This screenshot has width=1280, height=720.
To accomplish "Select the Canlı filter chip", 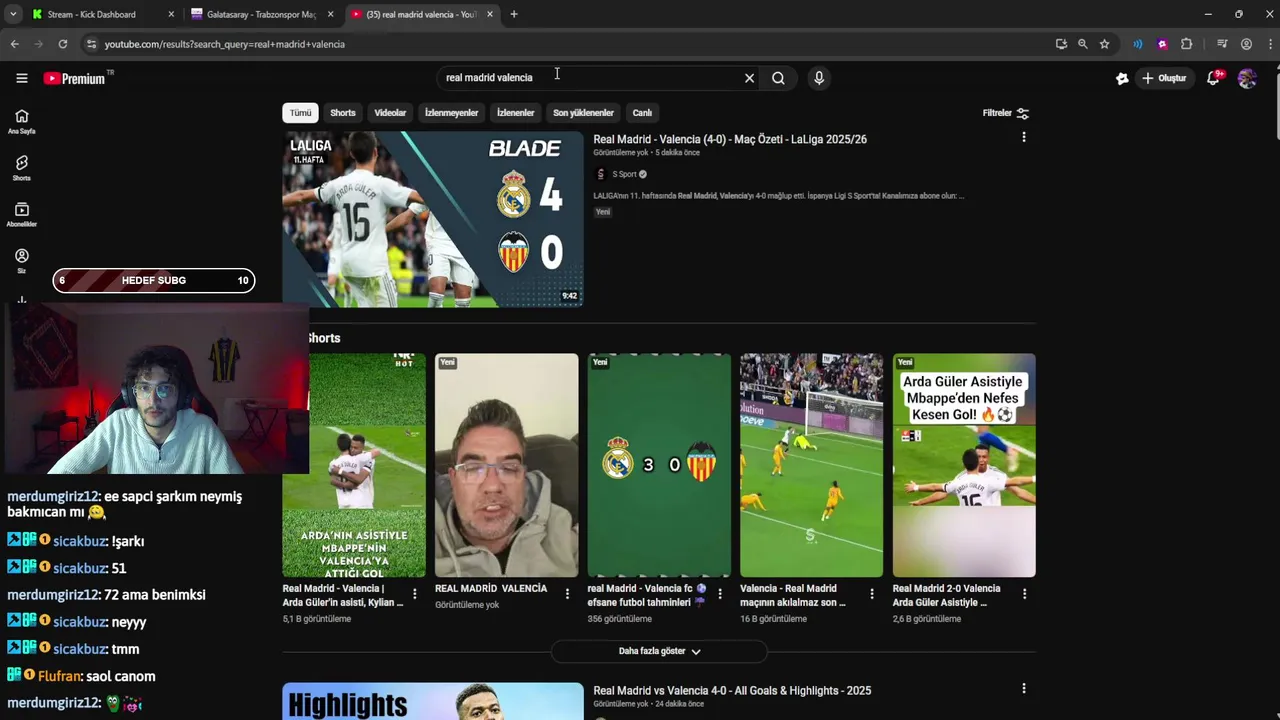I will click(642, 113).
